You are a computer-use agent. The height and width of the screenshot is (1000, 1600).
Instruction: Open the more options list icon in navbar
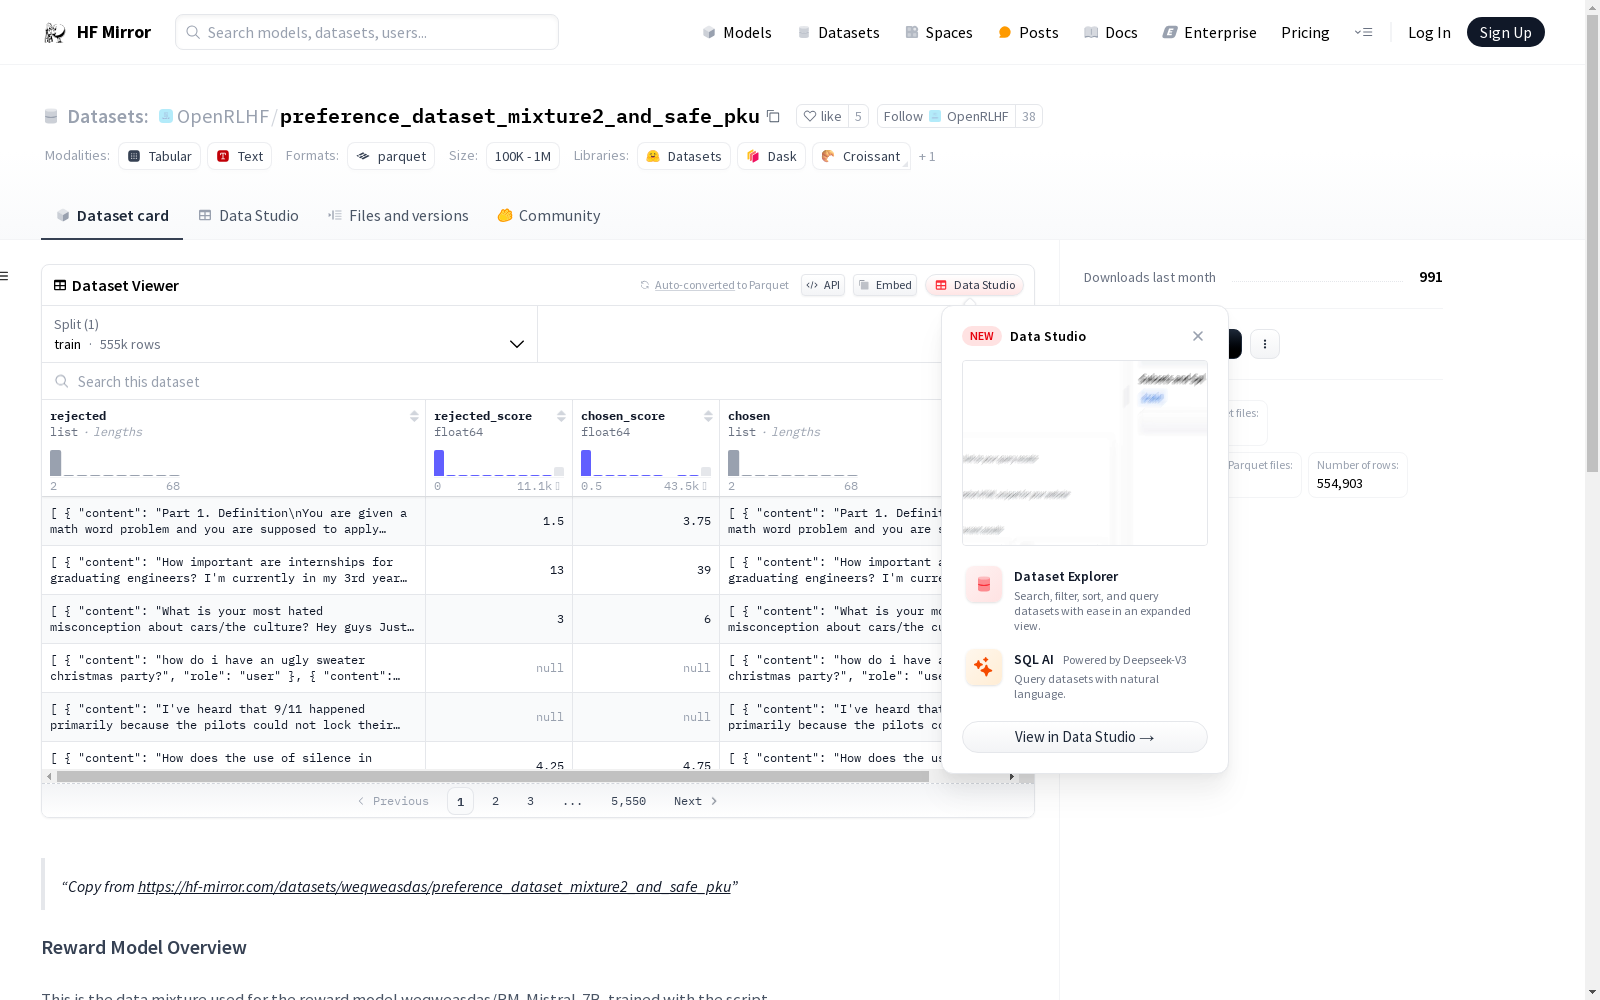click(1363, 32)
